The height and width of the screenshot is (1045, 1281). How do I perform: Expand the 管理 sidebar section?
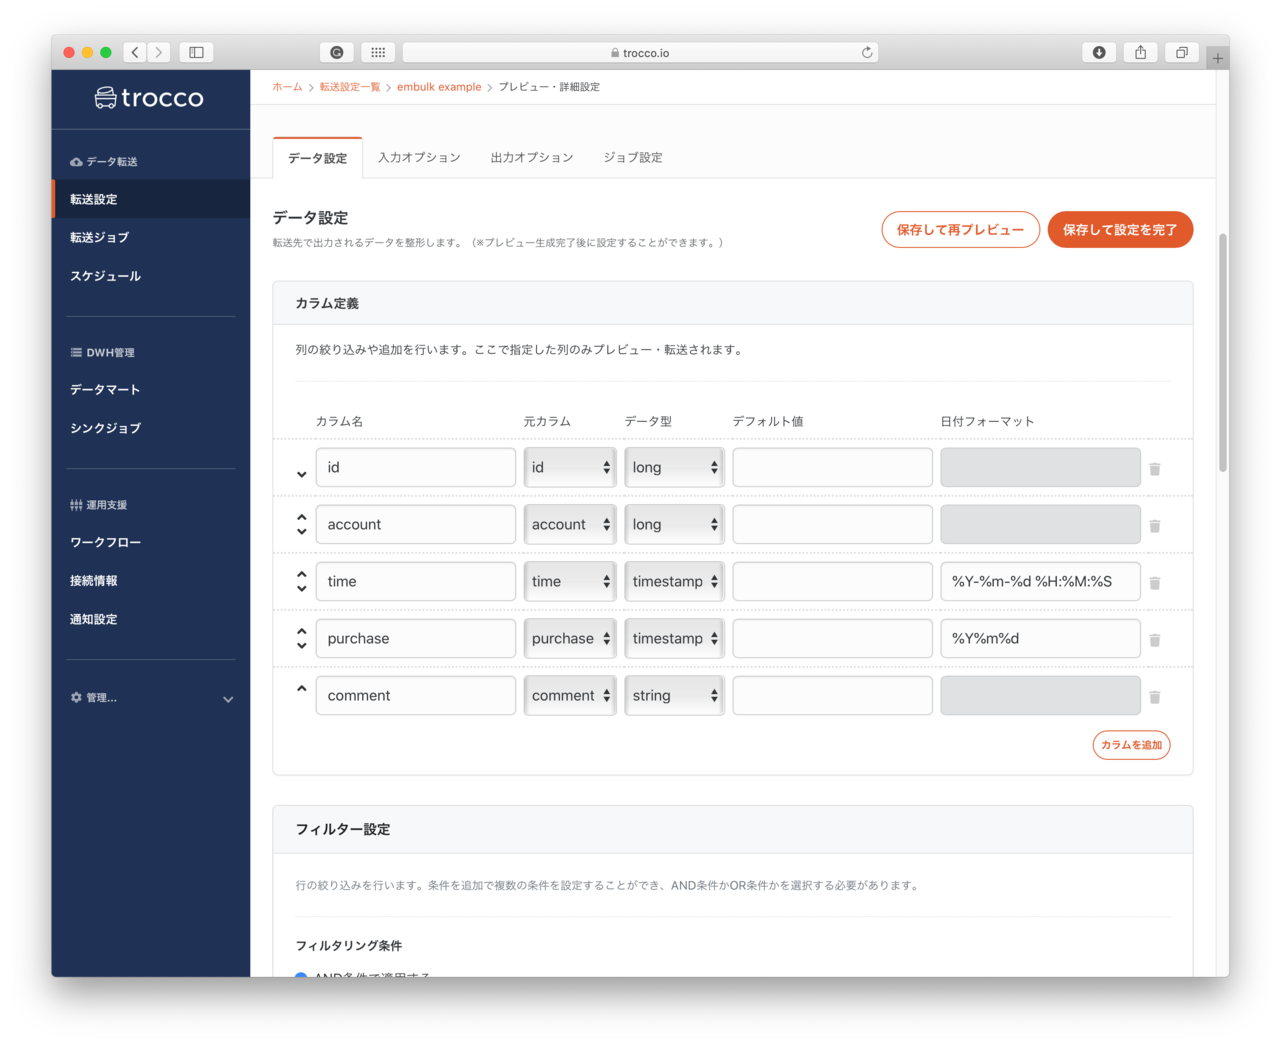click(151, 698)
